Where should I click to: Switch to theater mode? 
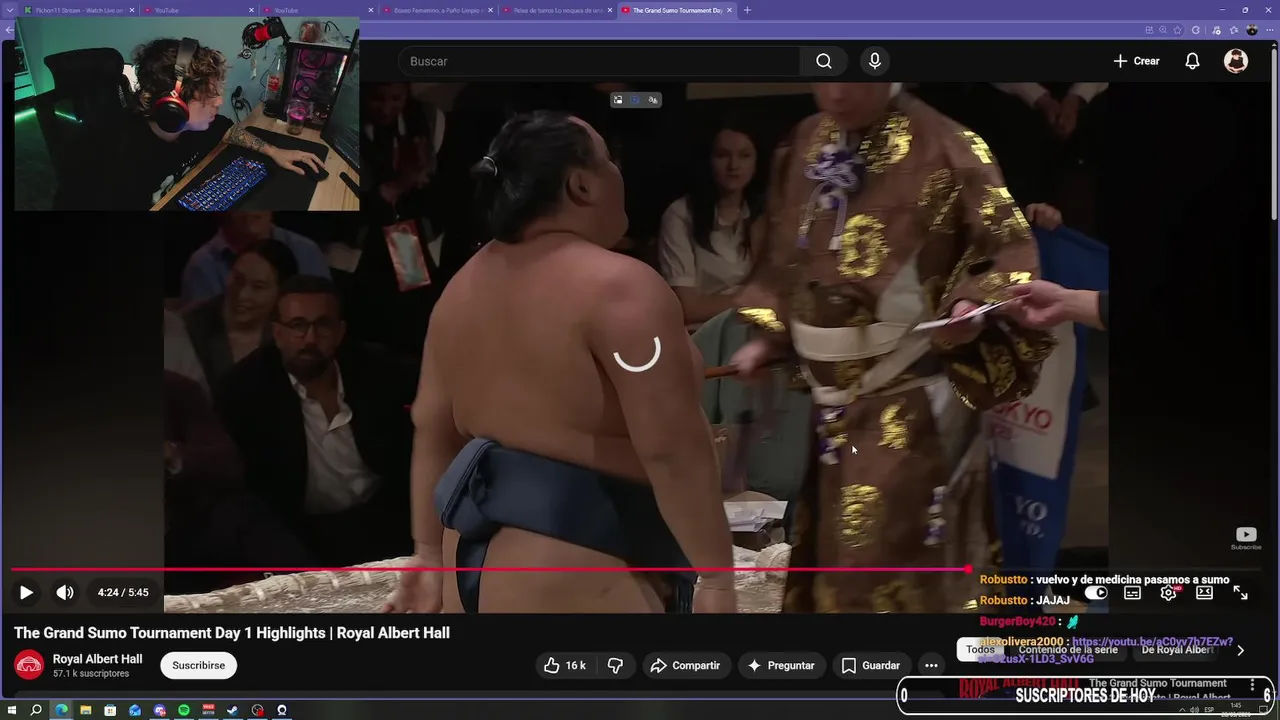tap(1204, 592)
